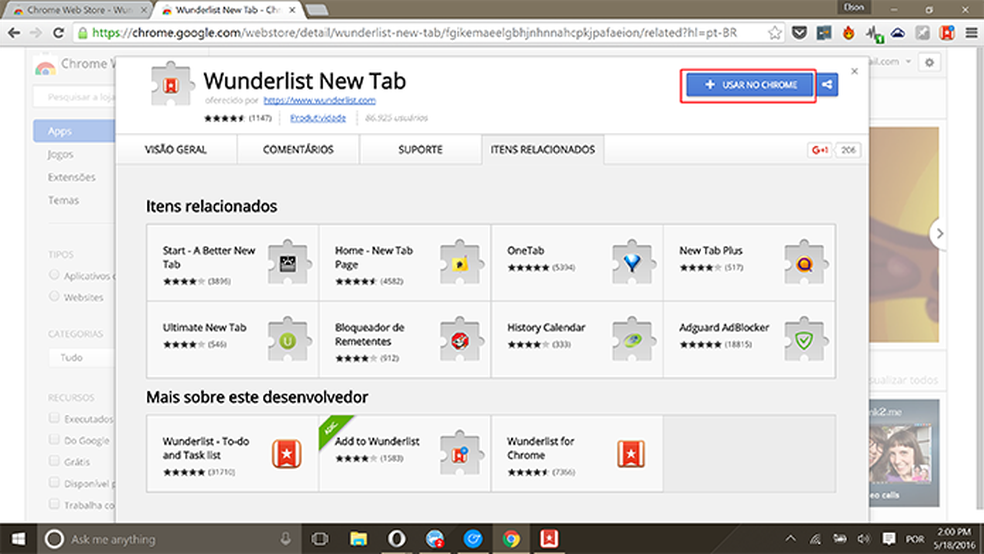Screen dimensions: 984x554
Task: Click the Usar no Chrome button
Action: 749,85
